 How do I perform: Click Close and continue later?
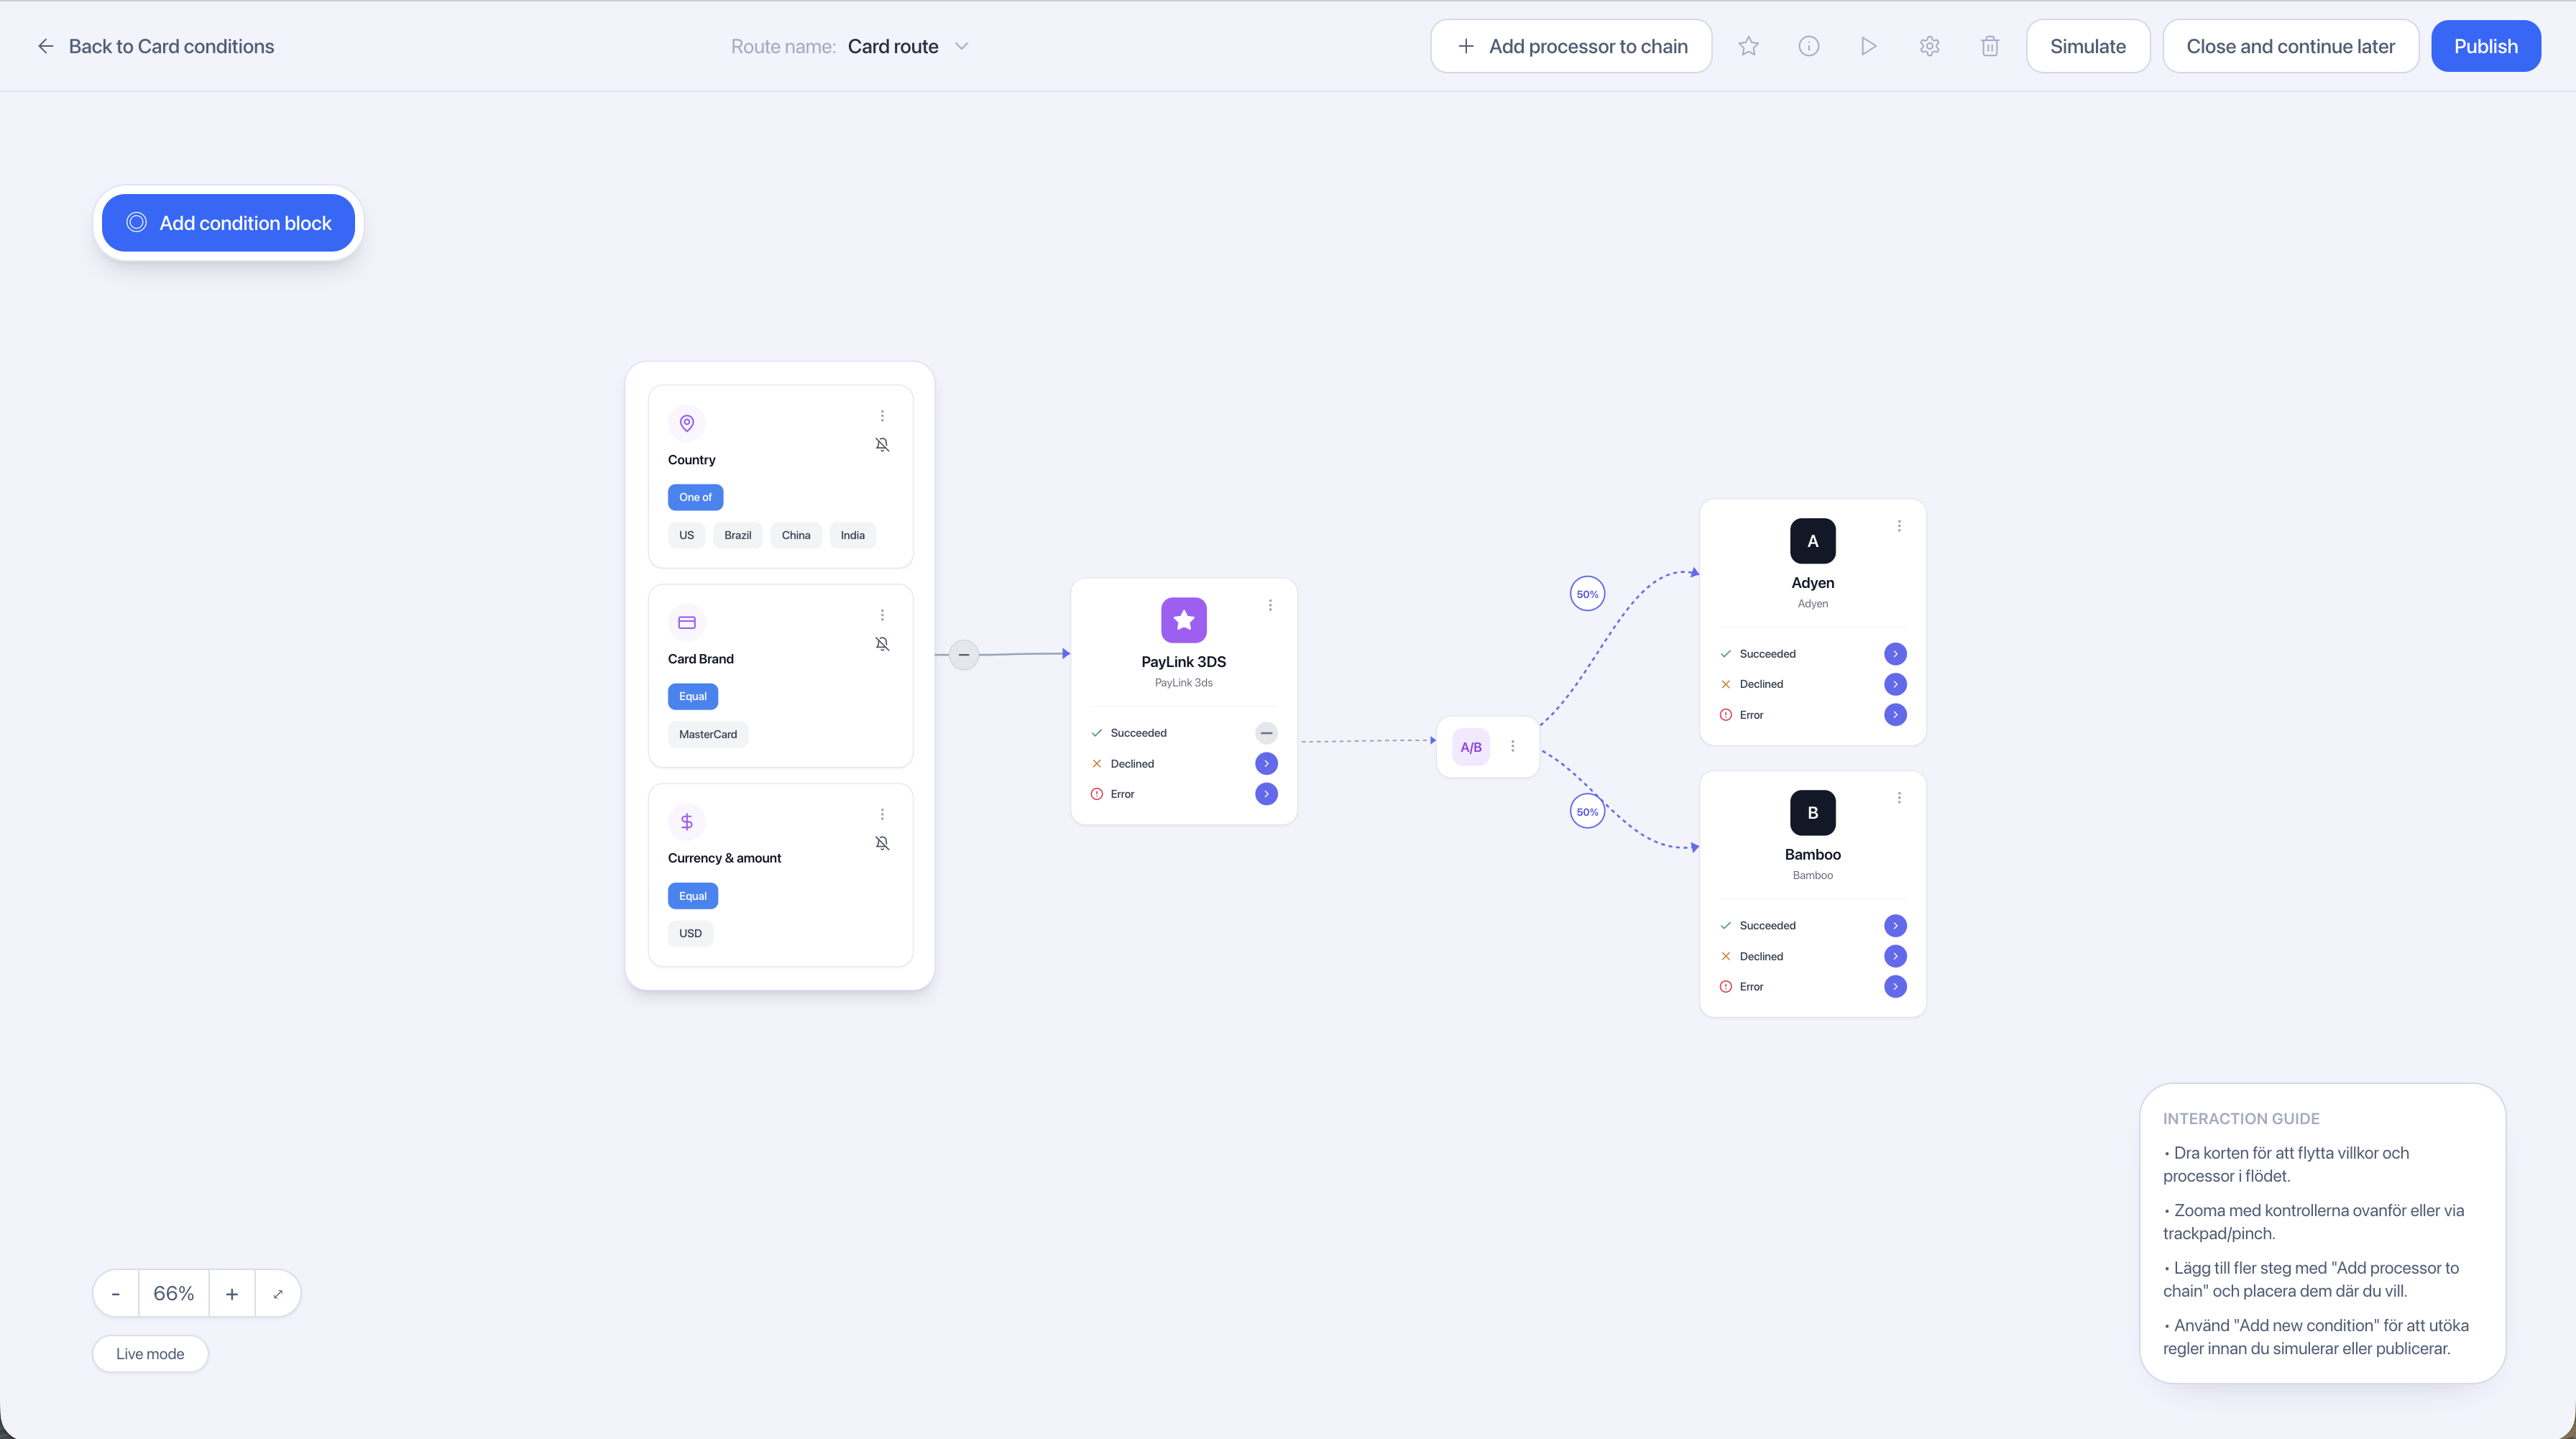click(2290, 46)
